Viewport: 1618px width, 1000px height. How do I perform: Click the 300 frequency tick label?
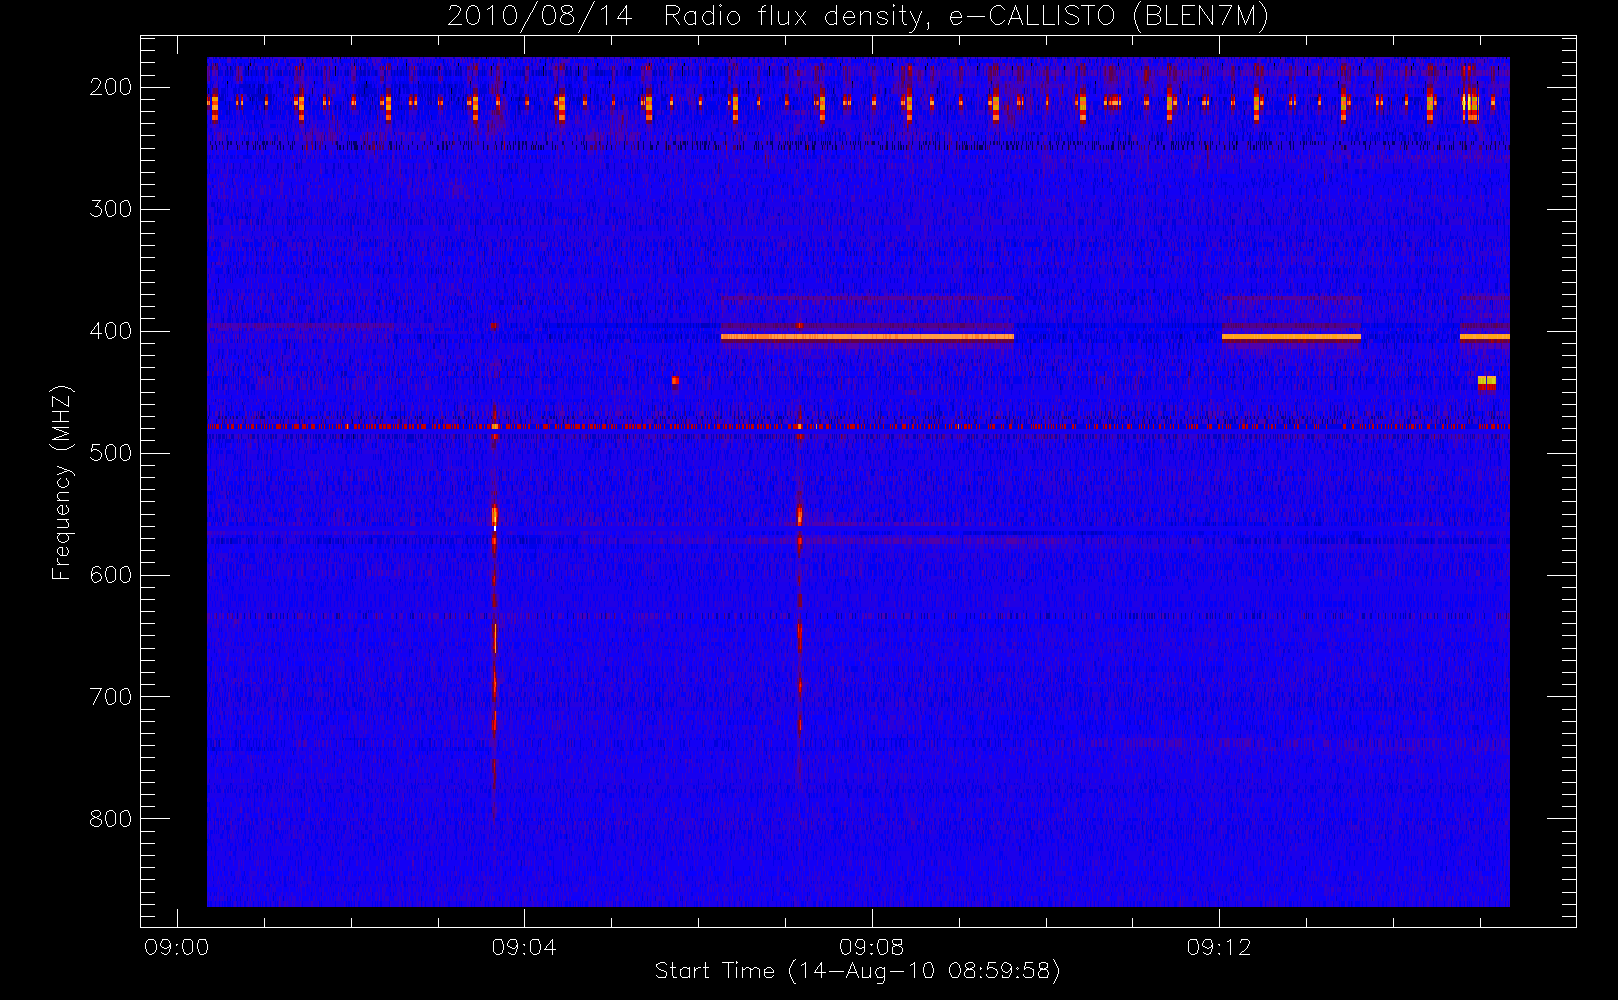(111, 209)
